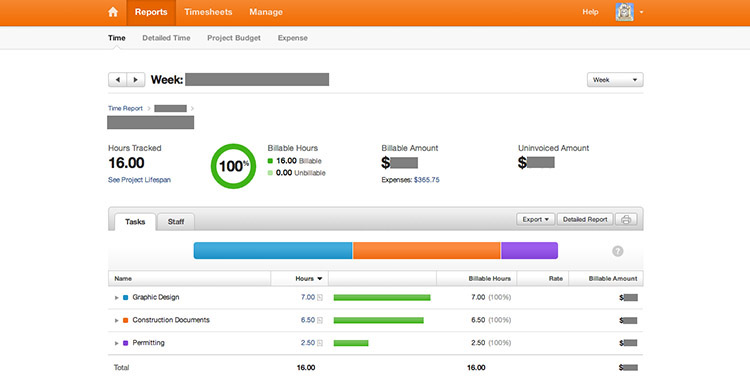Click the Detailed Report button
750x388 pixels.
pos(585,220)
